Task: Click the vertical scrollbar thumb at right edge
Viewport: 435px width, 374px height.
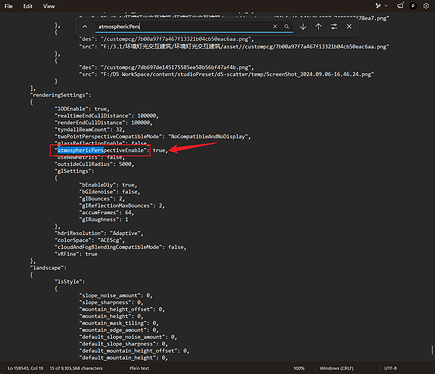Action: coord(432,350)
